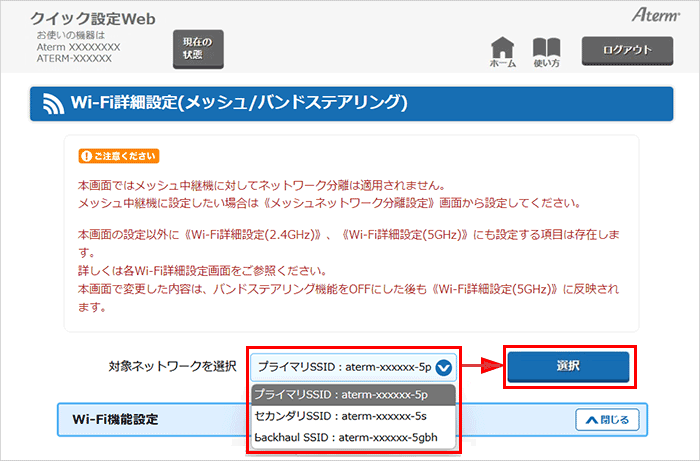Click the Aterm logo at top right

point(655,16)
